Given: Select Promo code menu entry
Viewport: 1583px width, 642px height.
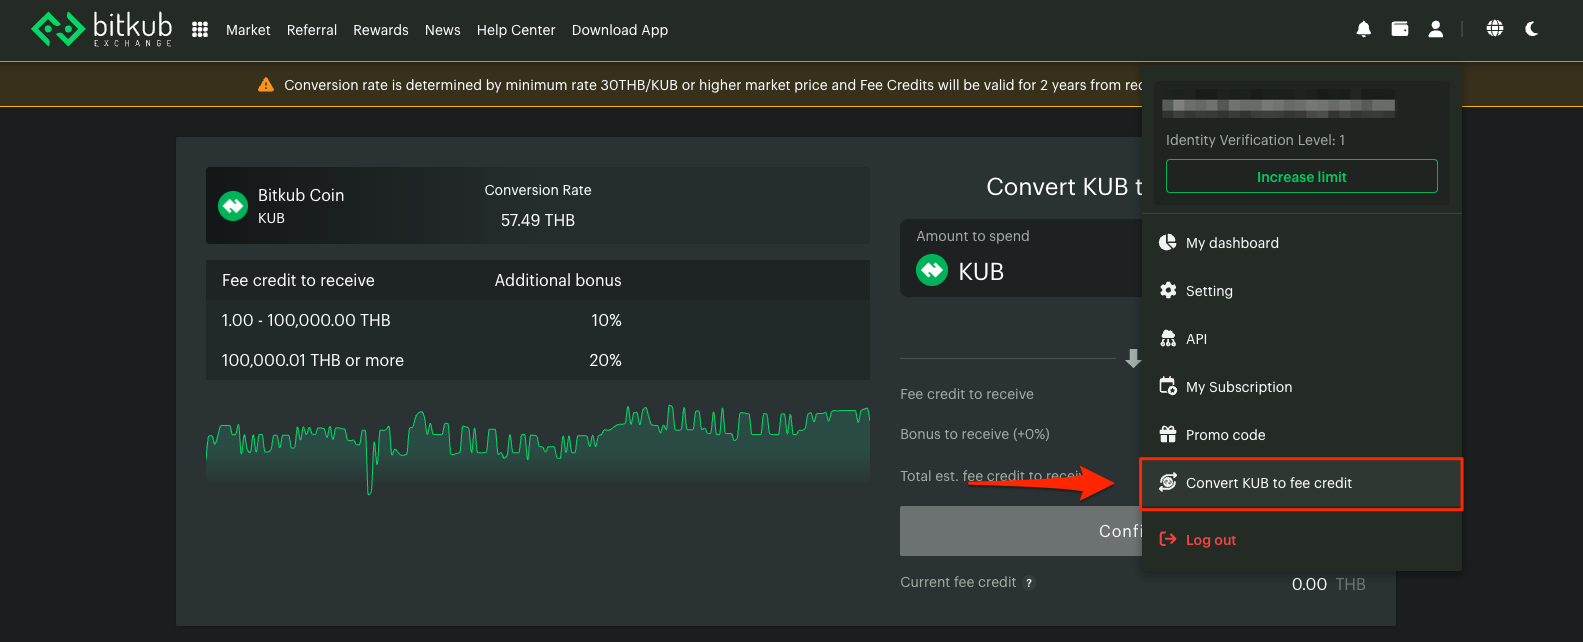Looking at the screenshot, I should point(1301,434).
